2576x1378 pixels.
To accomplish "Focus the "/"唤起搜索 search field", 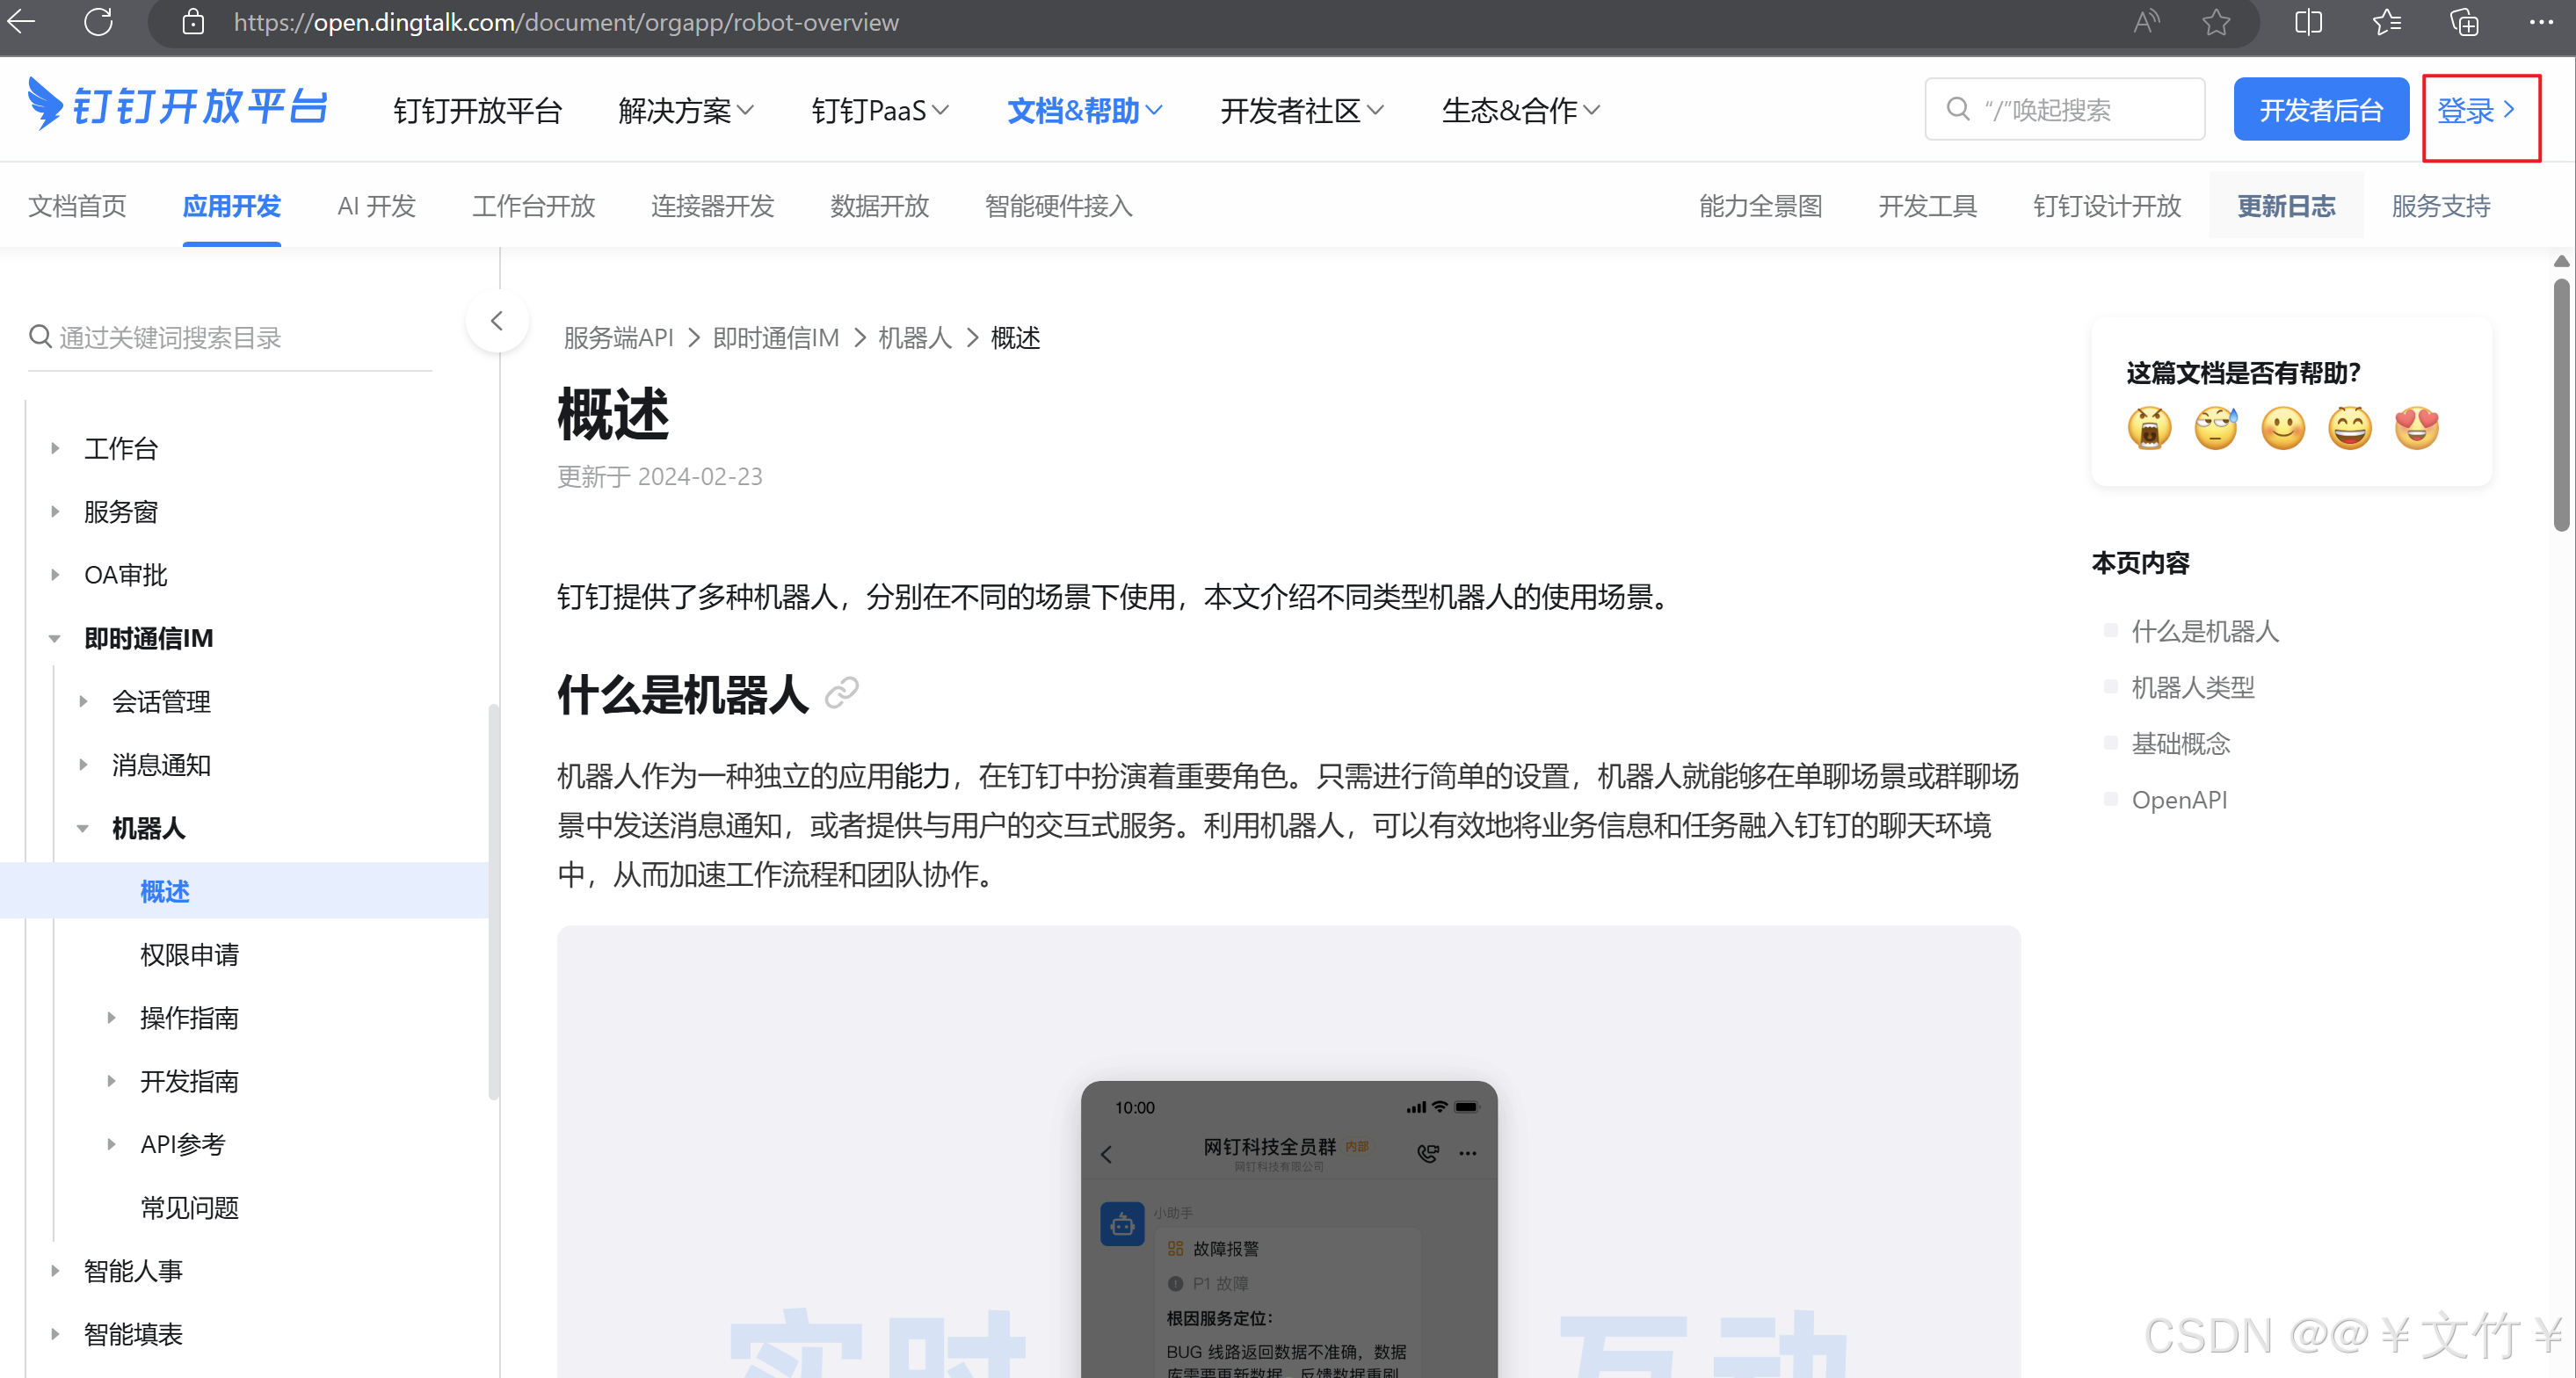I will (x=2064, y=109).
